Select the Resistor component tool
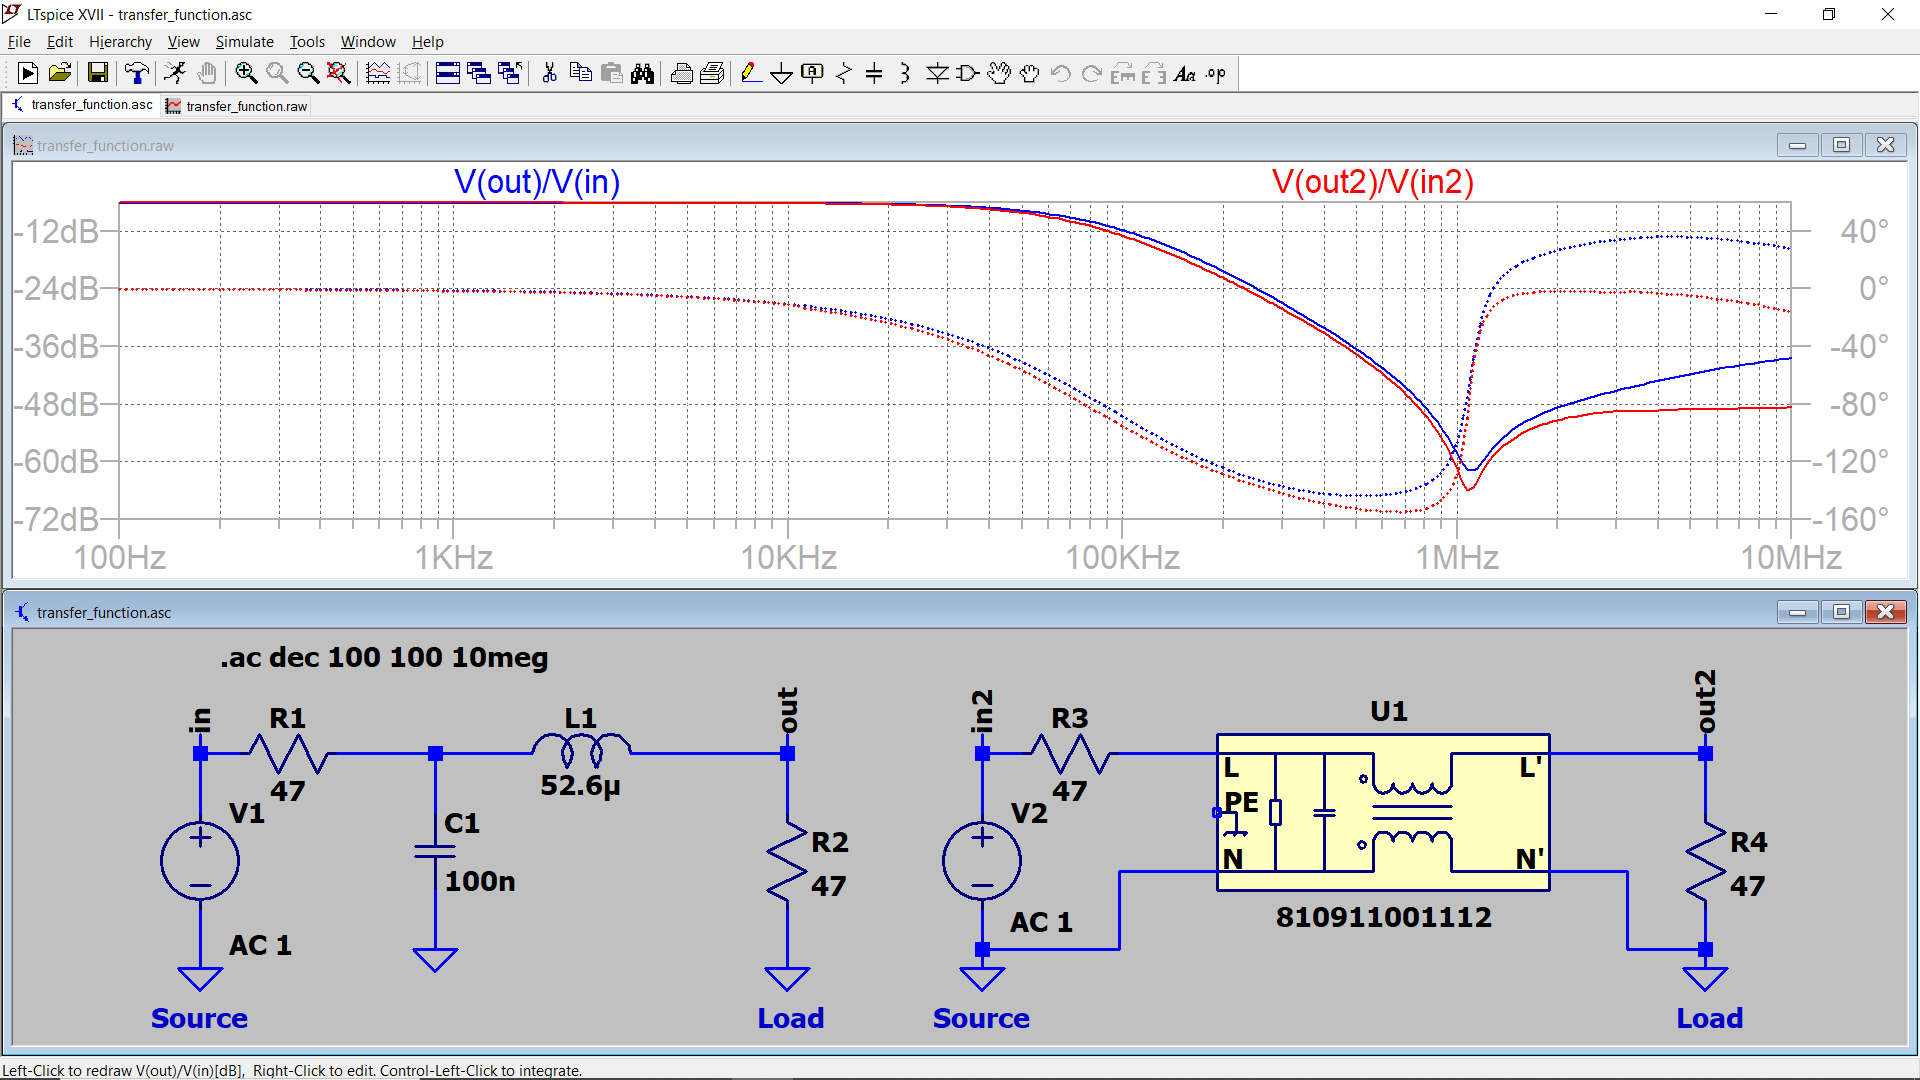The height and width of the screenshot is (1080, 1920). [844, 73]
